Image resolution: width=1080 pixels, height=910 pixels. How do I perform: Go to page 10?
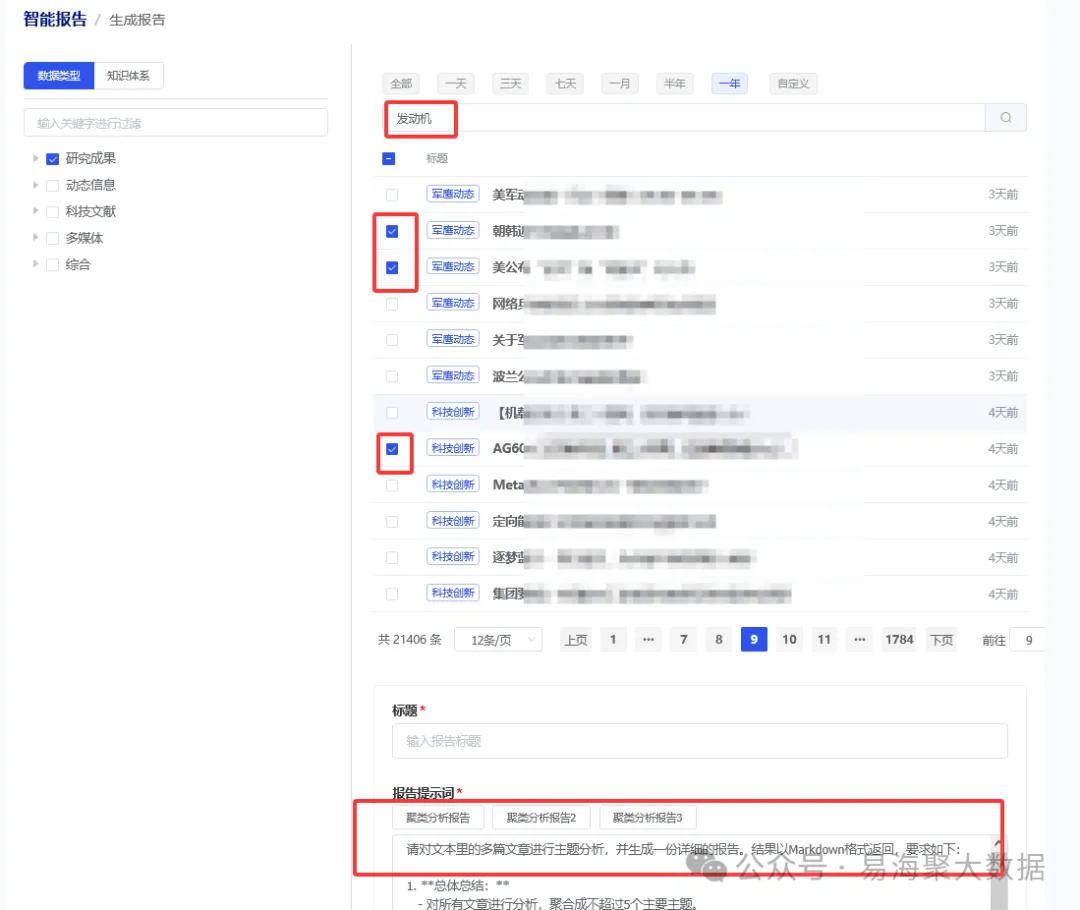789,640
